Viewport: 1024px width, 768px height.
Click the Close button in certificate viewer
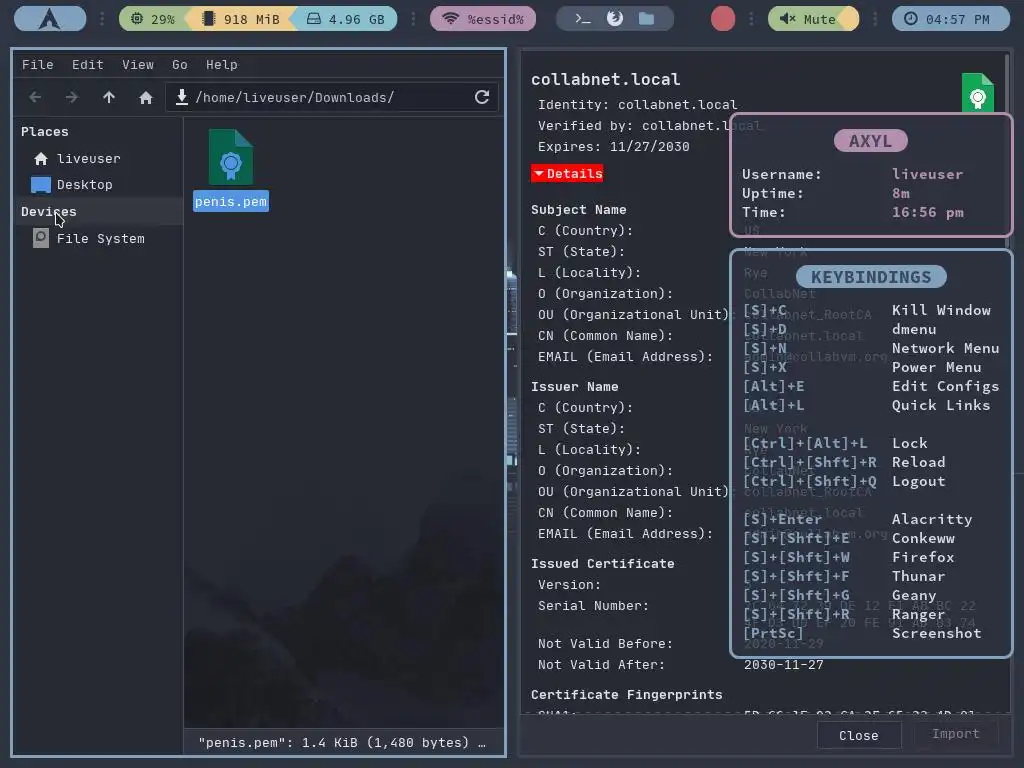[x=858, y=735]
